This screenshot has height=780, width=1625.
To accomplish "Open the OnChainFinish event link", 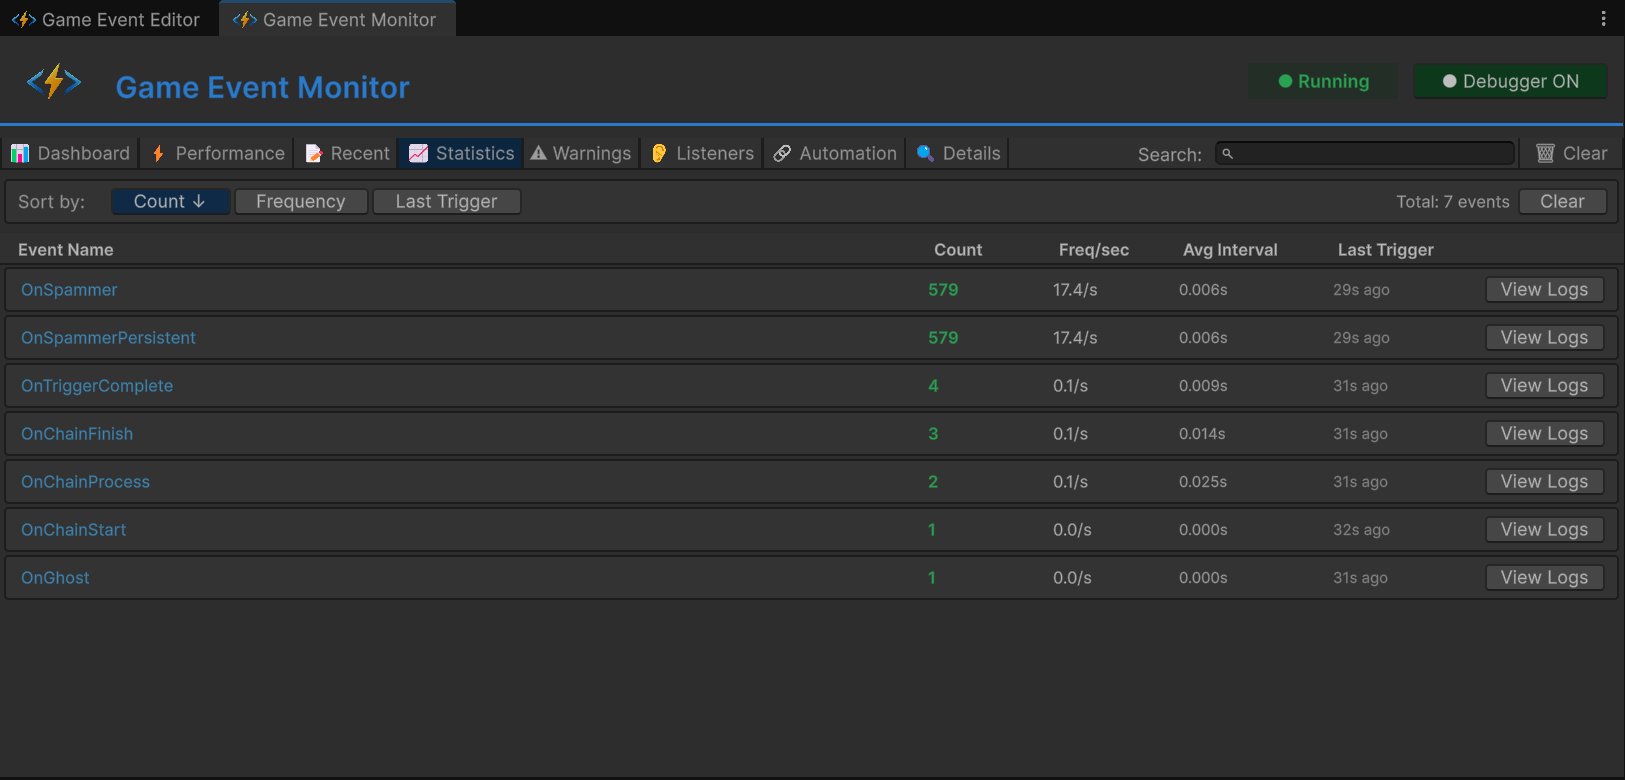I will click(x=77, y=434).
